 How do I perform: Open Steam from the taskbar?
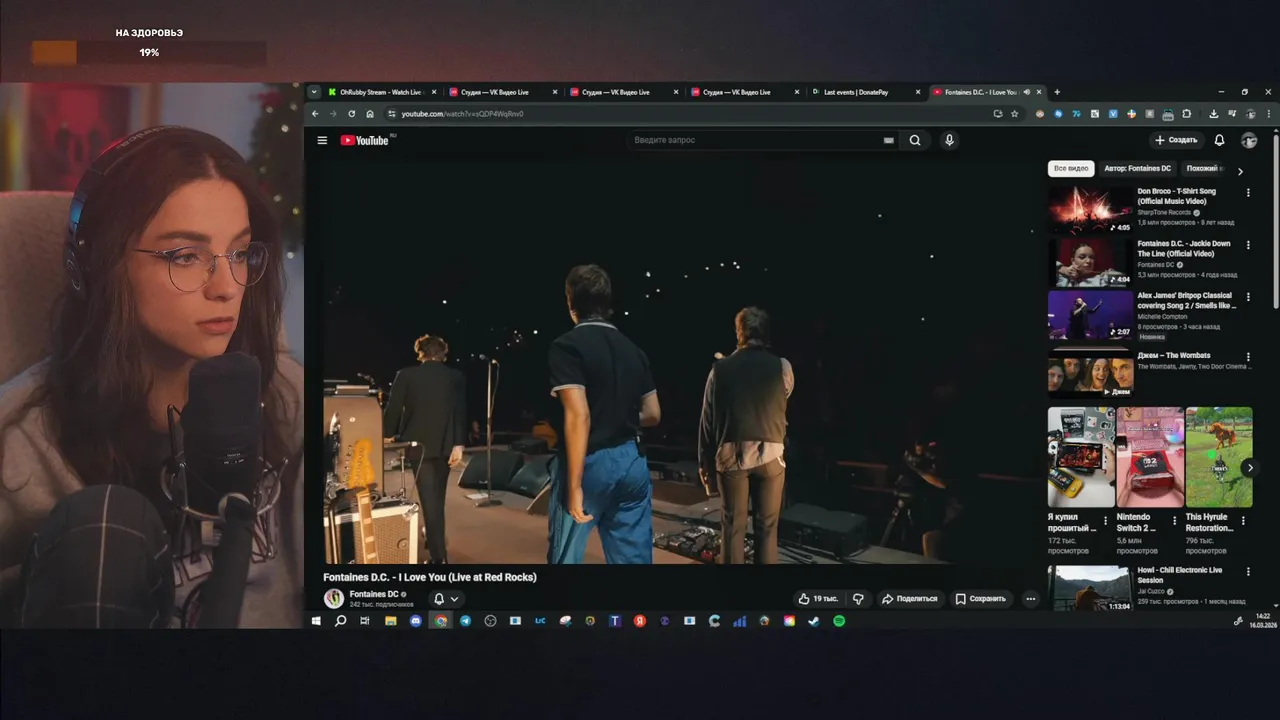point(814,621)
